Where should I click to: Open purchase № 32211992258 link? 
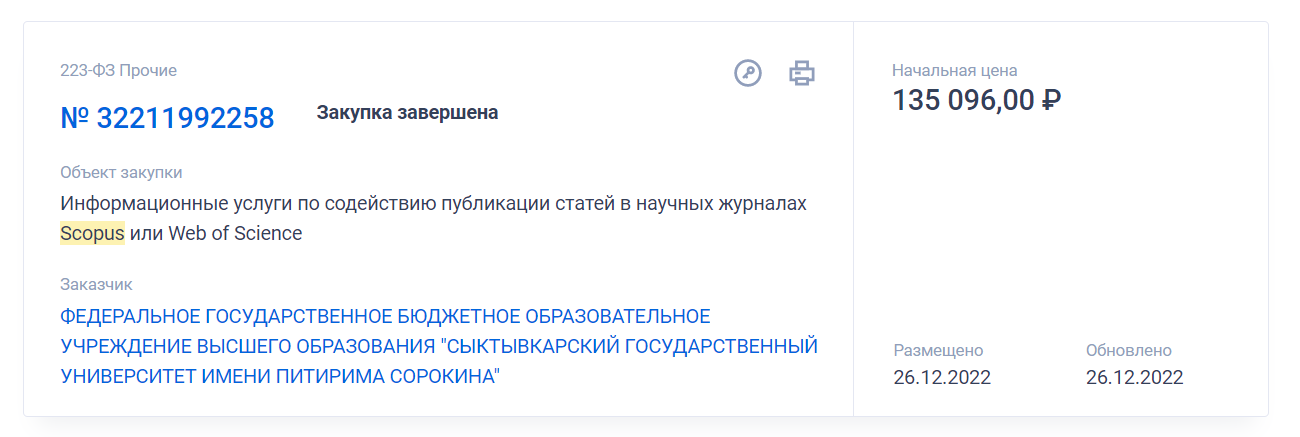[x=167, y=118]
